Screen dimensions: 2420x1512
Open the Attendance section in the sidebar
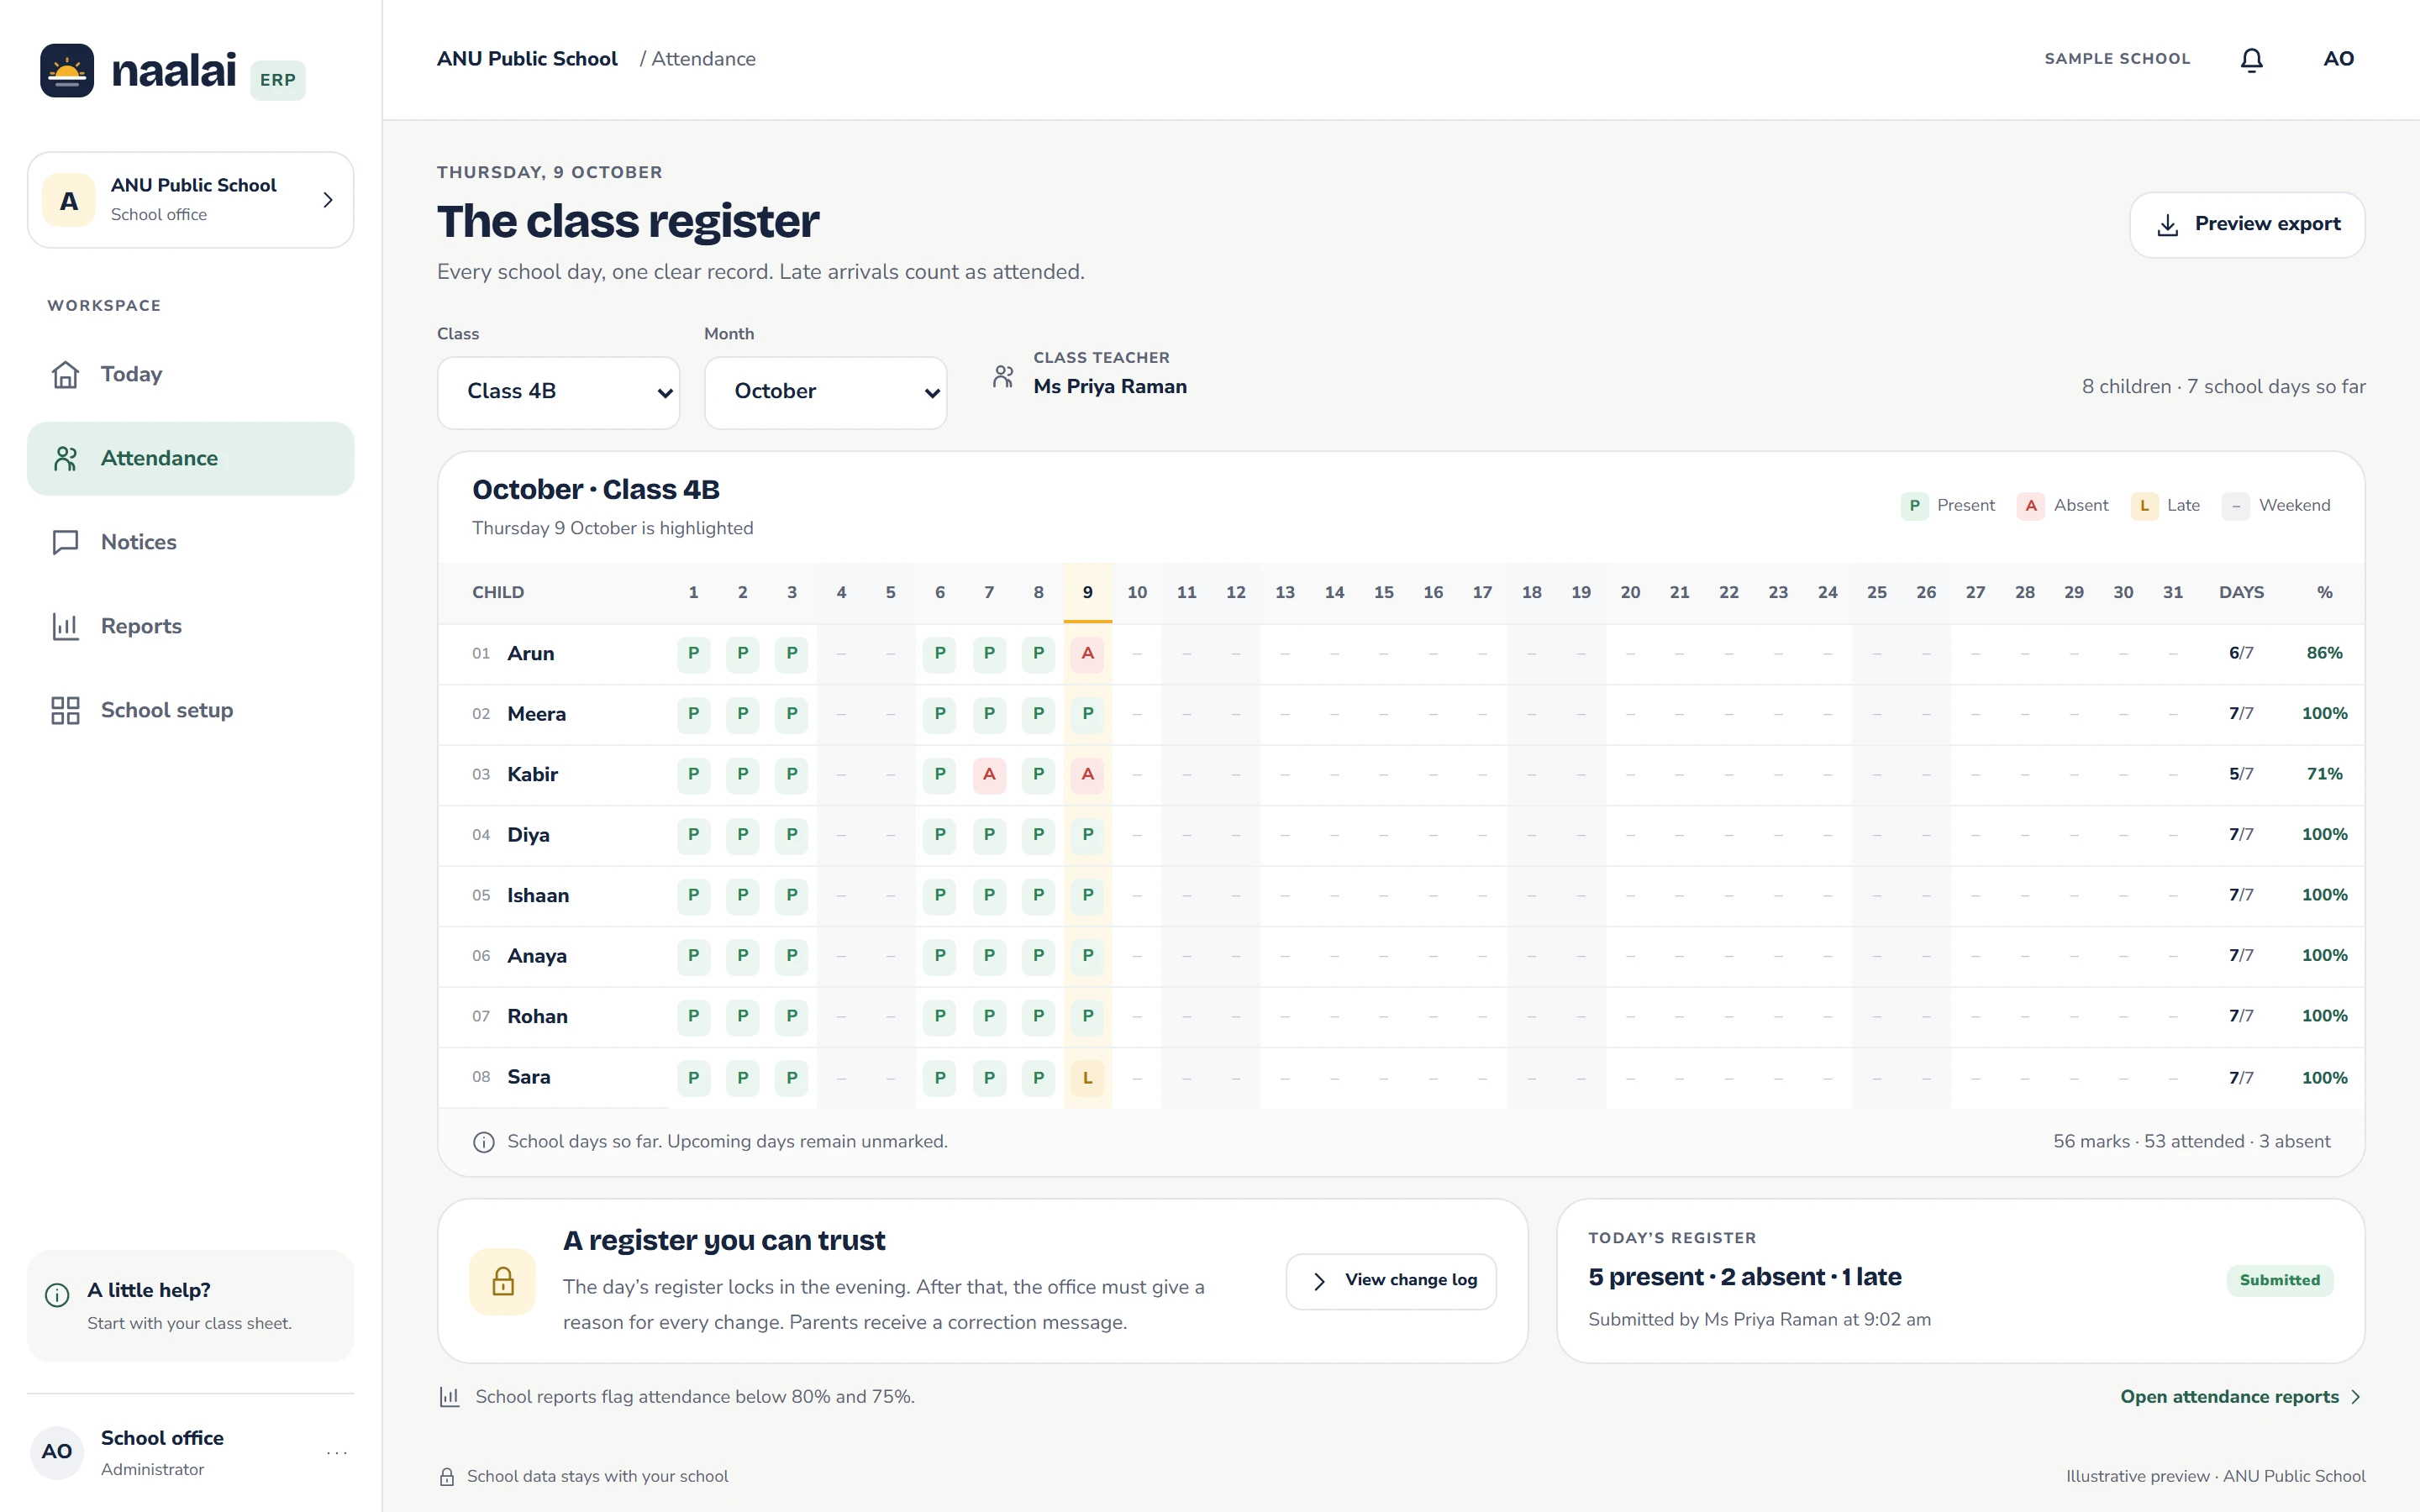click(191, 458)
